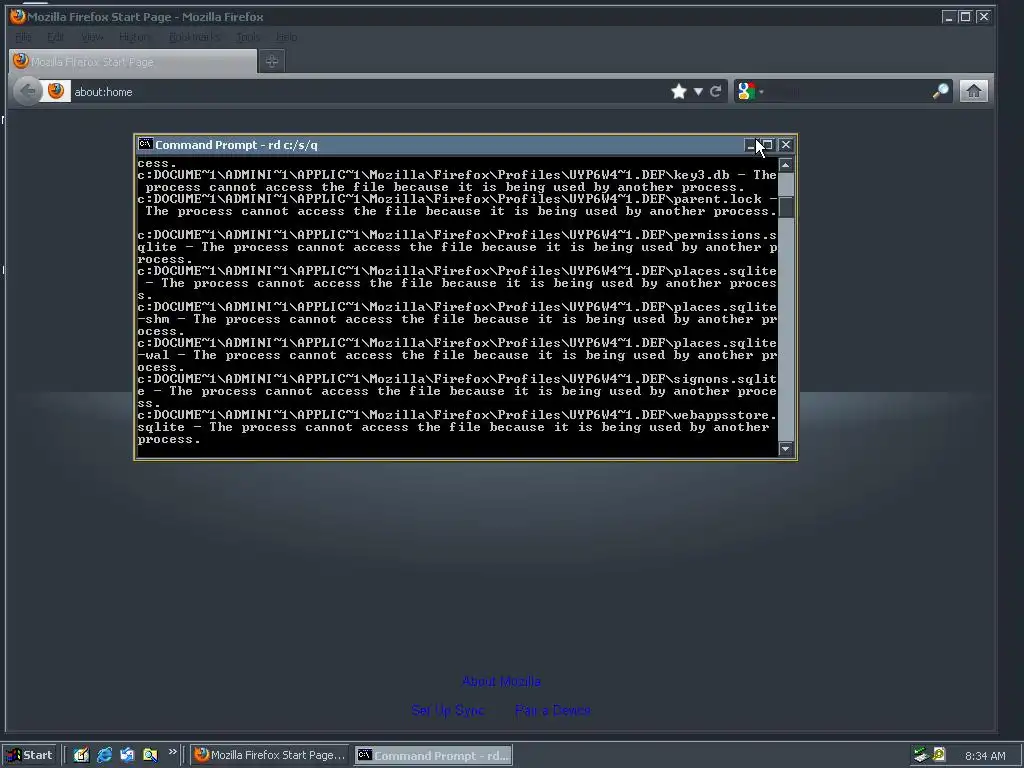
Task: Select the Mozilla Firefox Start Page tab
Action: click(x=133, y=61)
